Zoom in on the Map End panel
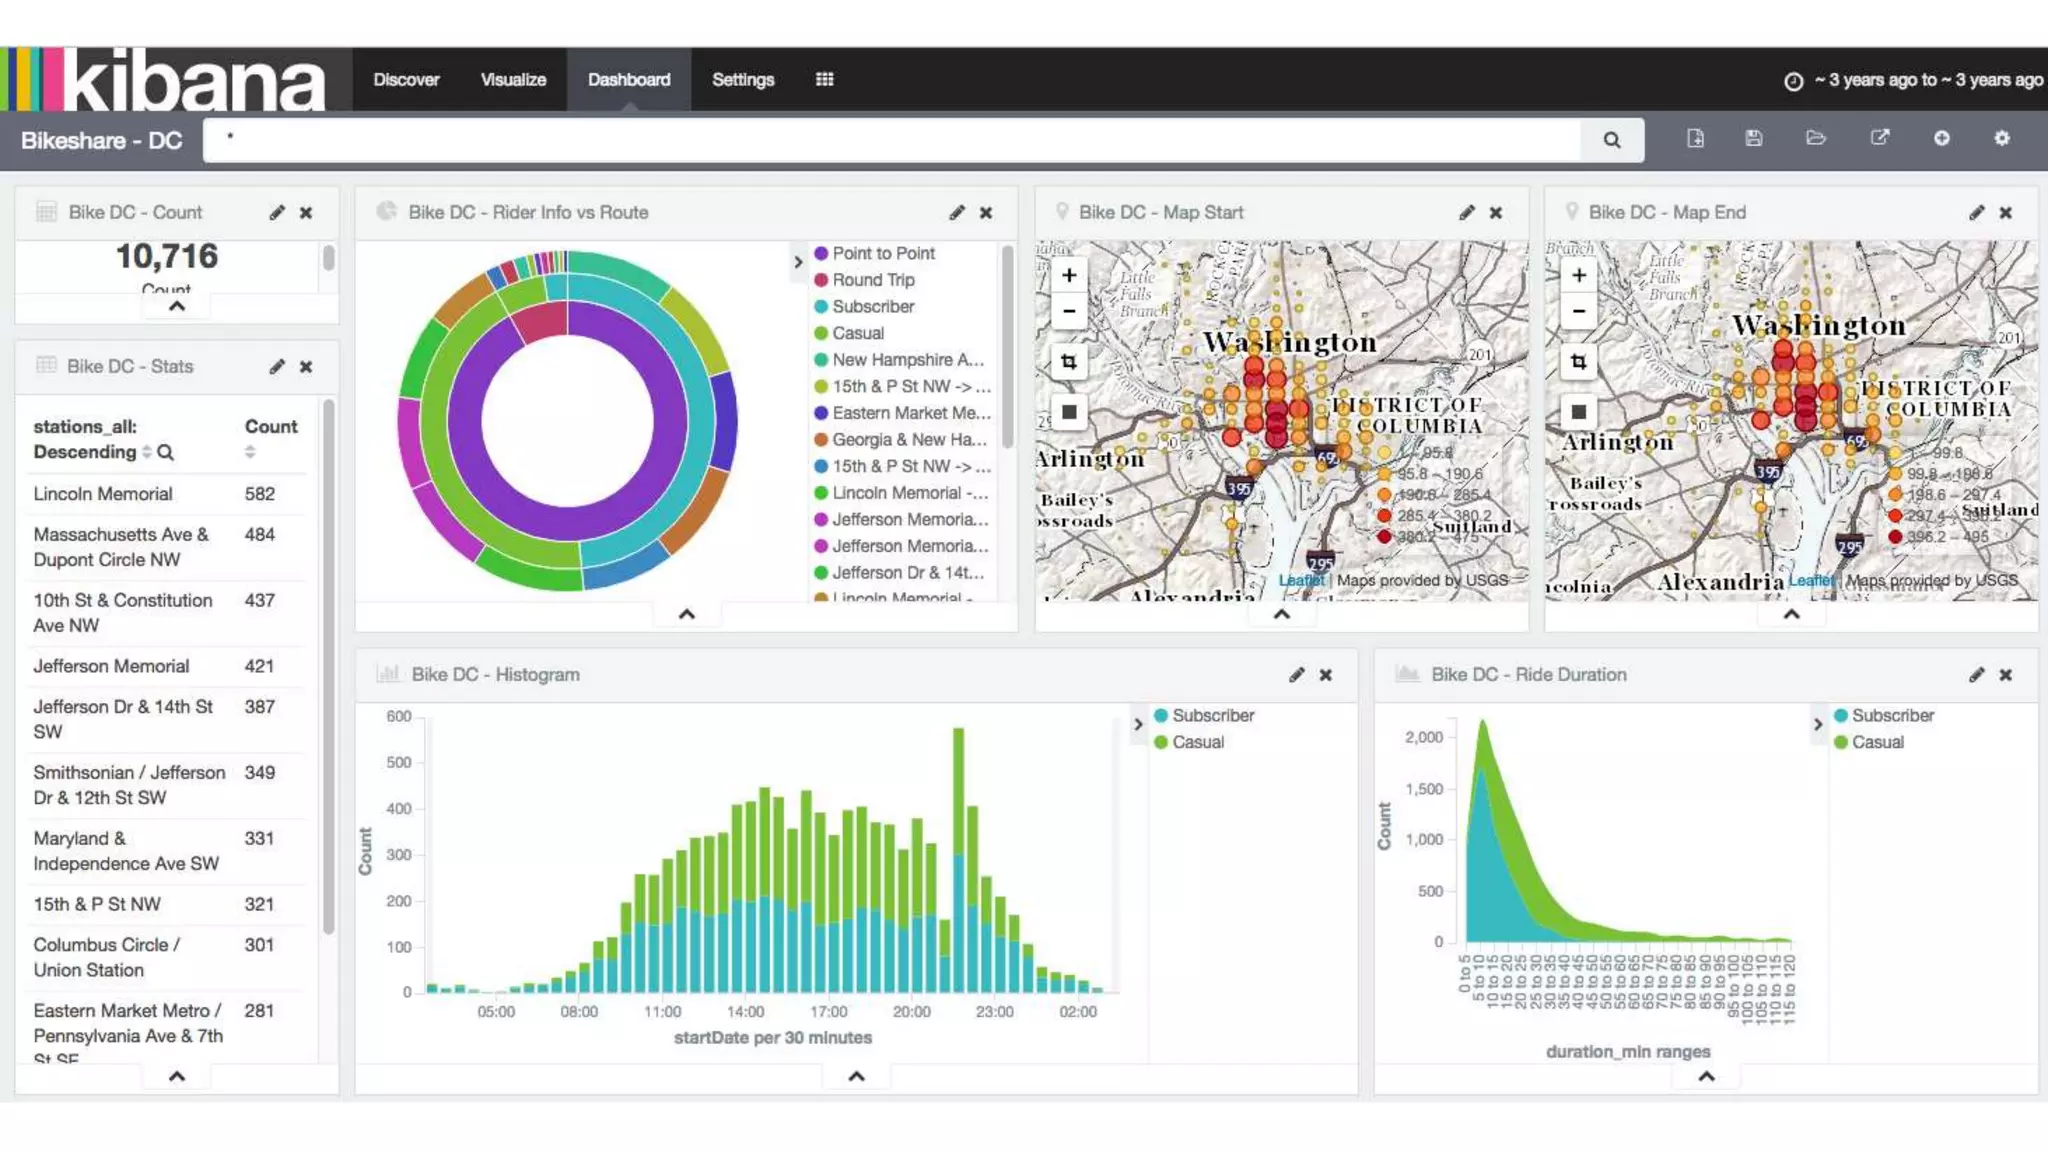Viewport: 2048px width, 1152px height. tap(1579, 275)
